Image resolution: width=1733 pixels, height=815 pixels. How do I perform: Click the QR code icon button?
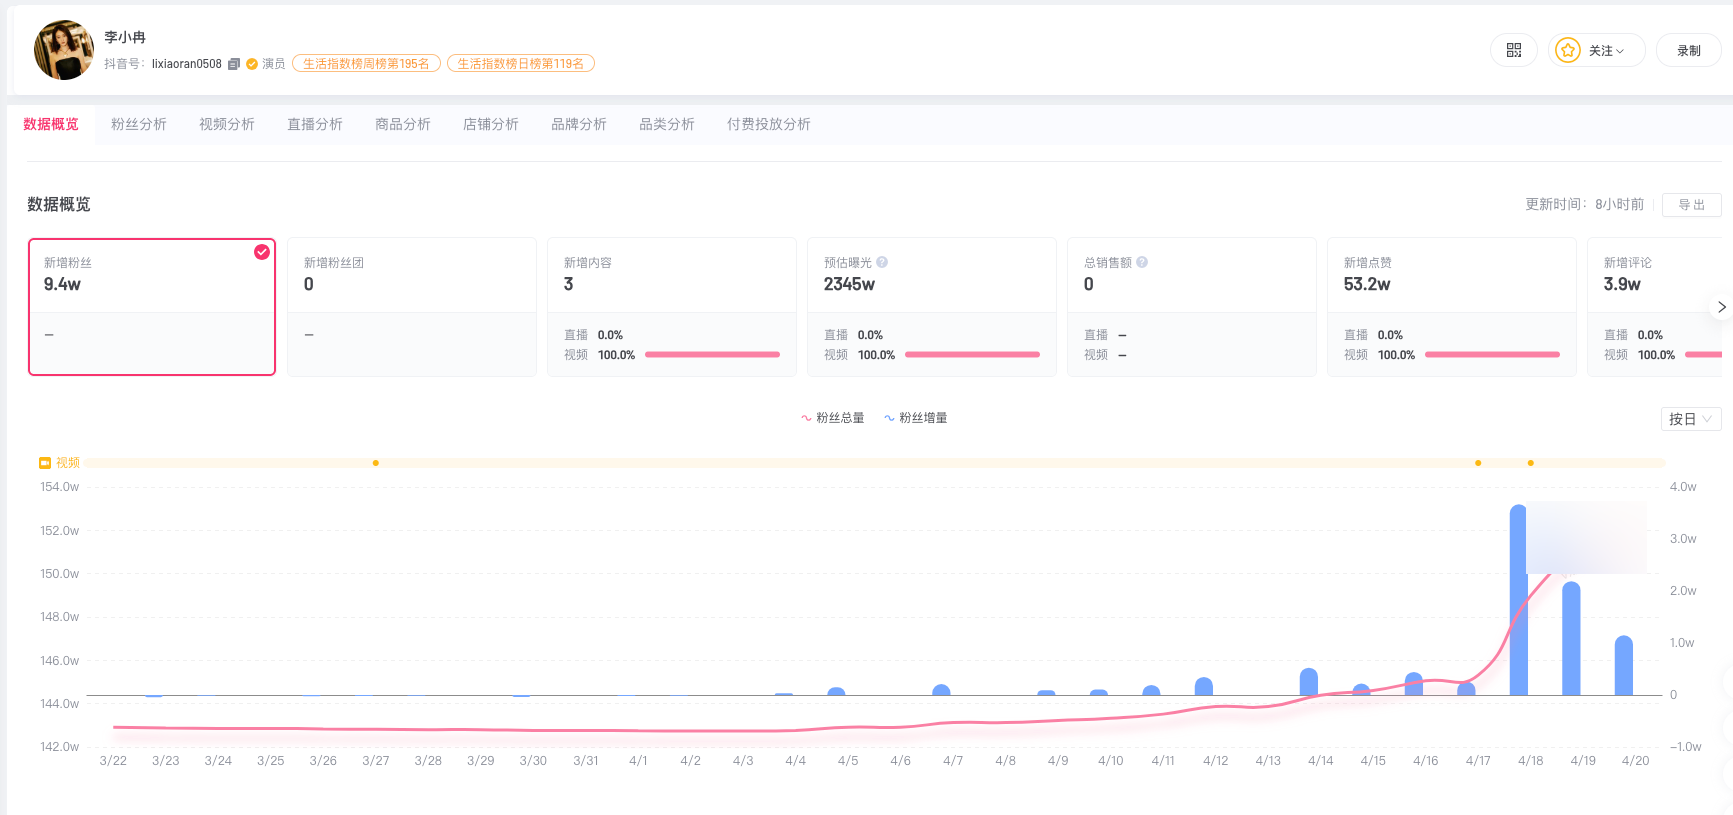click(1513, 50)
